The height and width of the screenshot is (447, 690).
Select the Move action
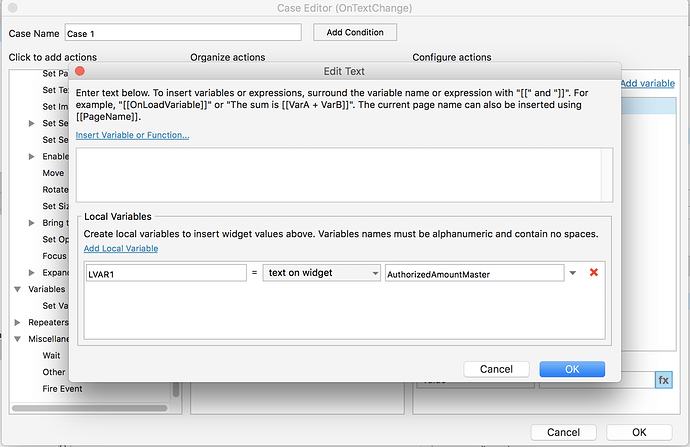53,173
